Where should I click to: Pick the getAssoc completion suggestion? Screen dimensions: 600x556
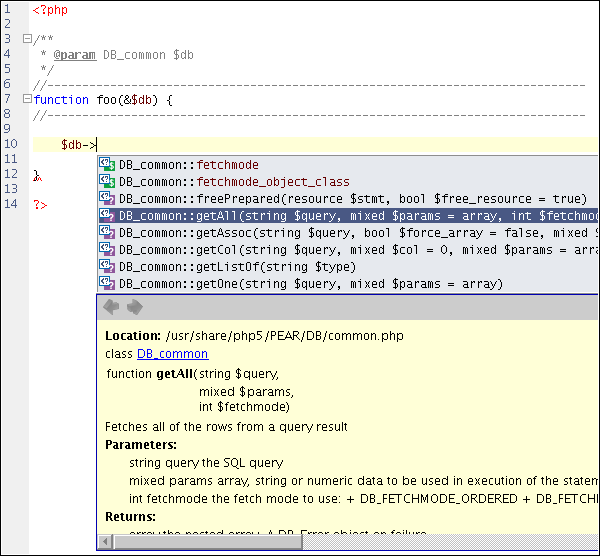tap(347, 232)
